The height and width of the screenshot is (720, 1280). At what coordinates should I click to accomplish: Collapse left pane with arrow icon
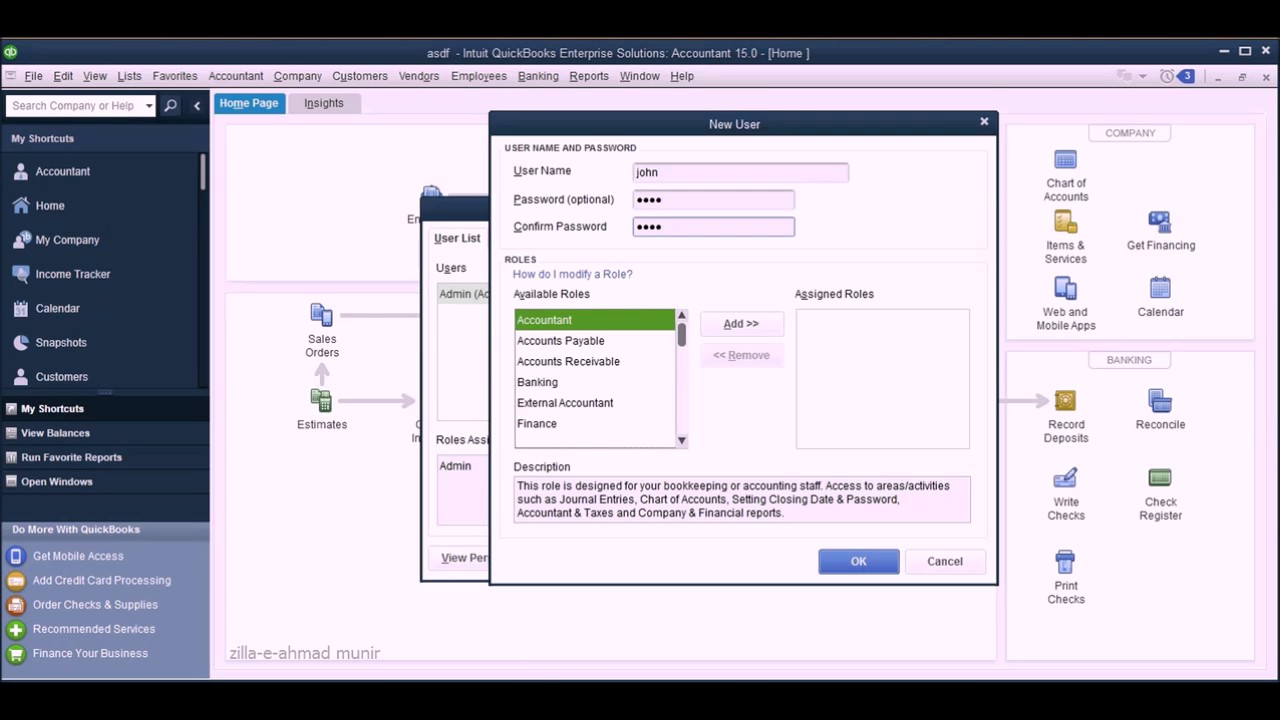(x=197, y=105)
